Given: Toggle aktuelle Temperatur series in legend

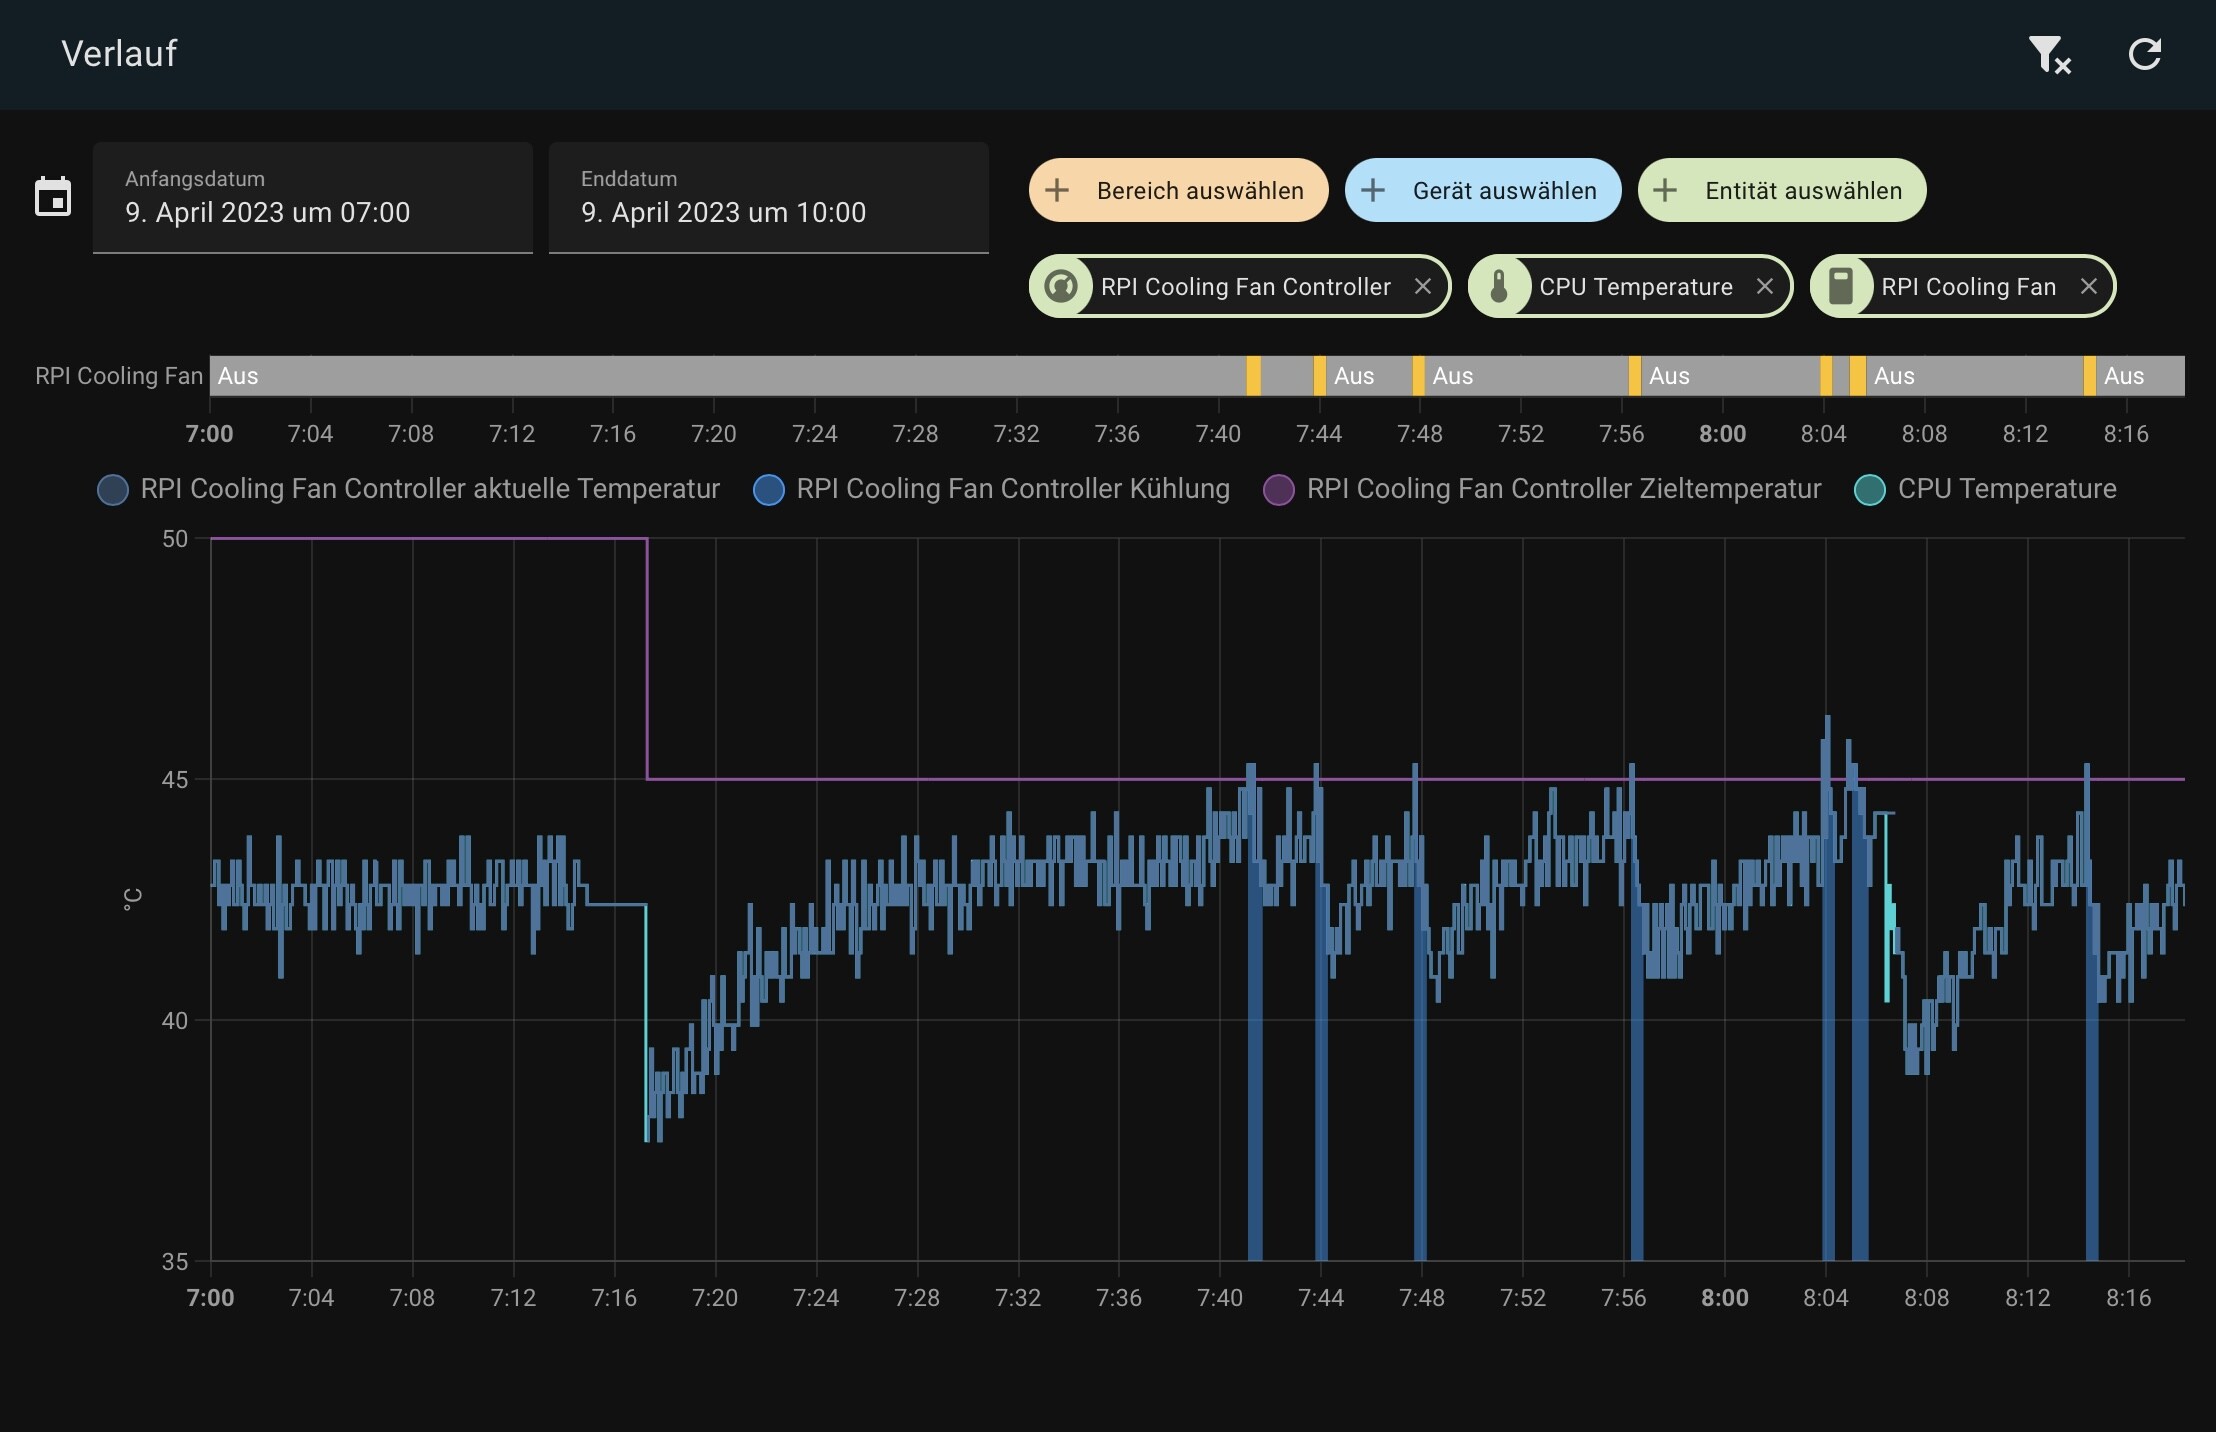Looking at the screenshot, I should point(409,489).
